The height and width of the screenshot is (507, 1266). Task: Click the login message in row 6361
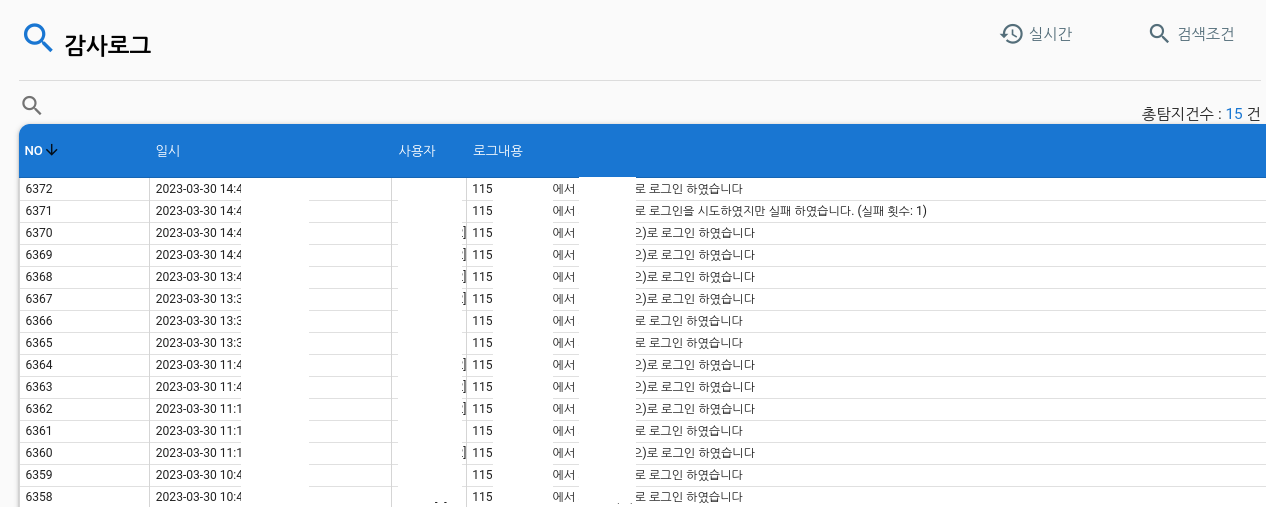pyautogui.click(x=688, y=431)
